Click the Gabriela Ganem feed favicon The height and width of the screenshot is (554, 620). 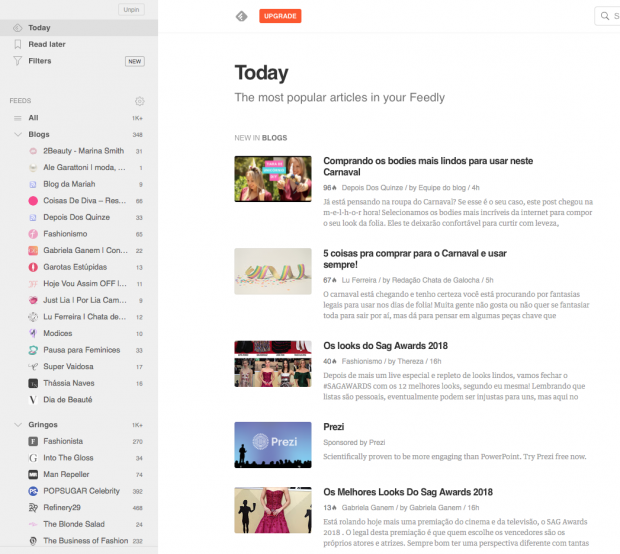[33, 251]
